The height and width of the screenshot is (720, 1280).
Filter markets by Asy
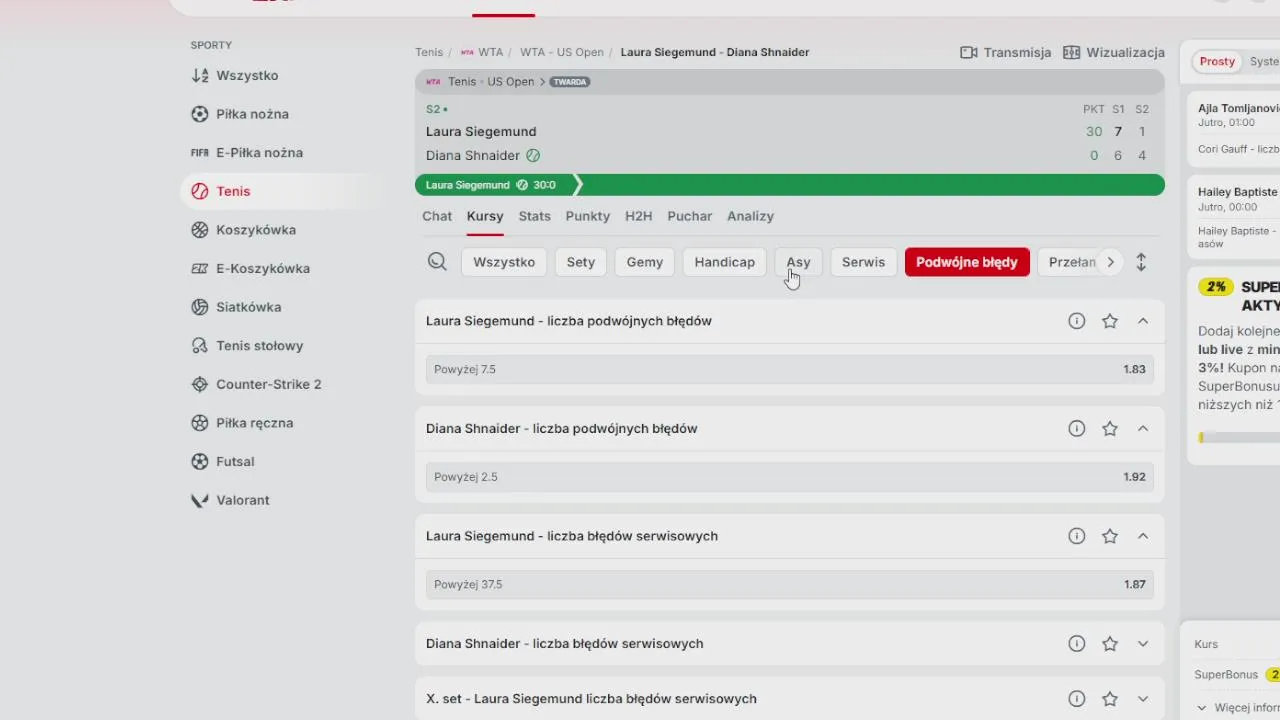[x=799, y=262]
